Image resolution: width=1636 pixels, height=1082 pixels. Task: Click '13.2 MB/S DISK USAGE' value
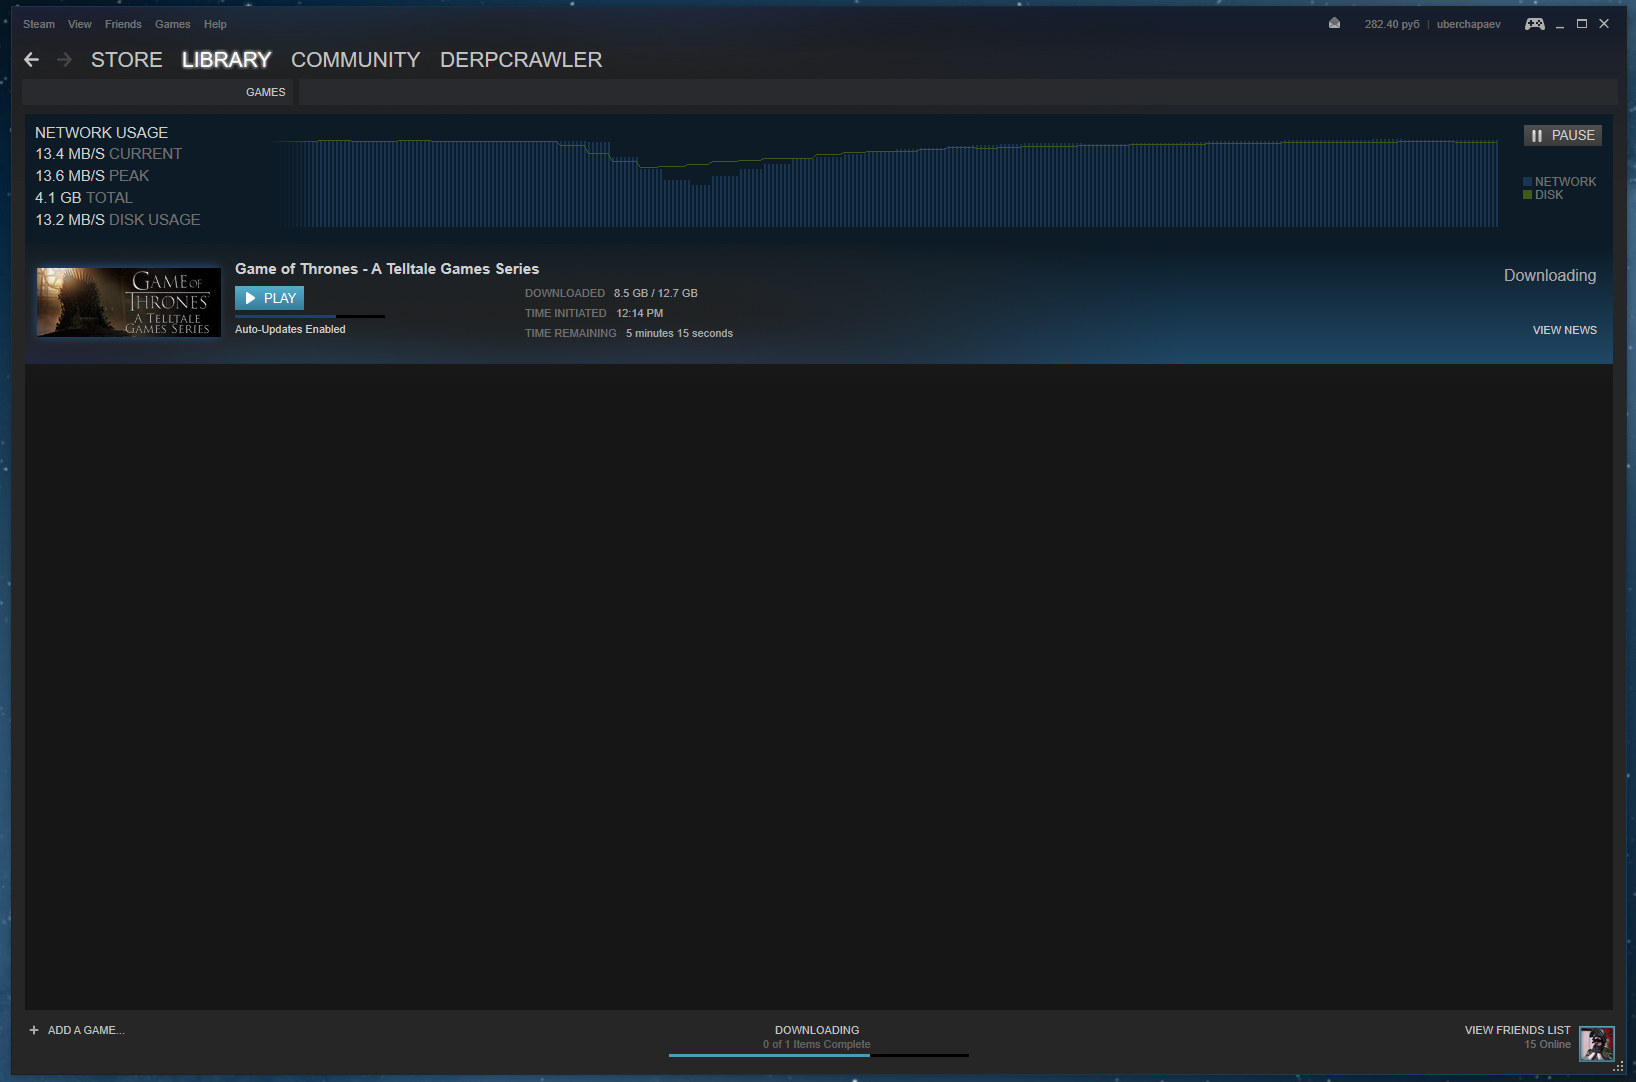(118, 220)
